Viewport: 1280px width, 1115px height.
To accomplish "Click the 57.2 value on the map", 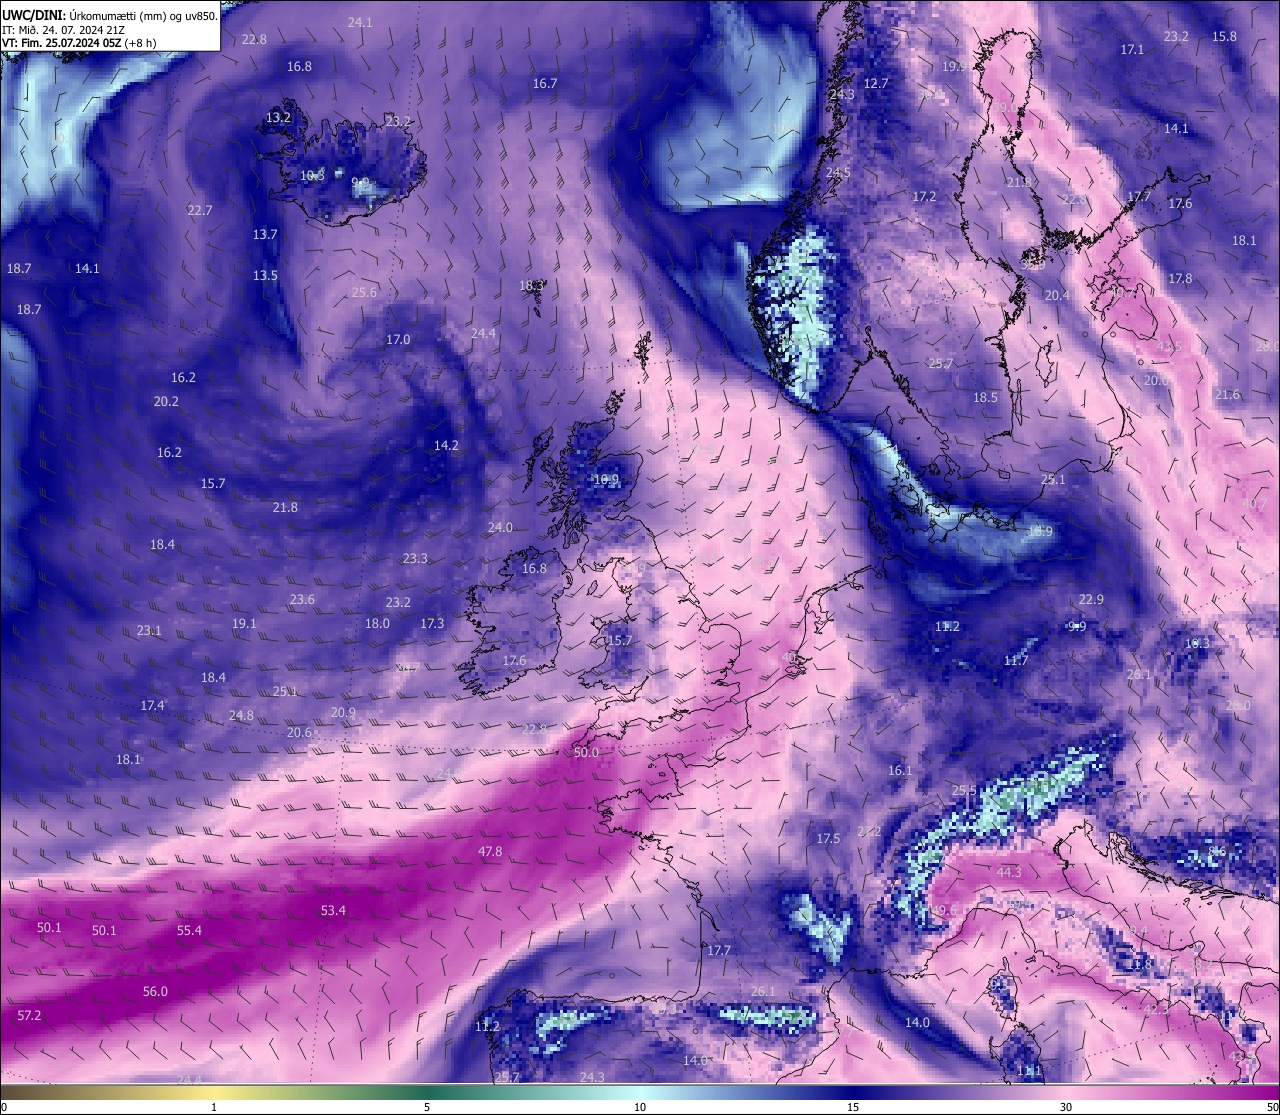I will point(30,1016).
